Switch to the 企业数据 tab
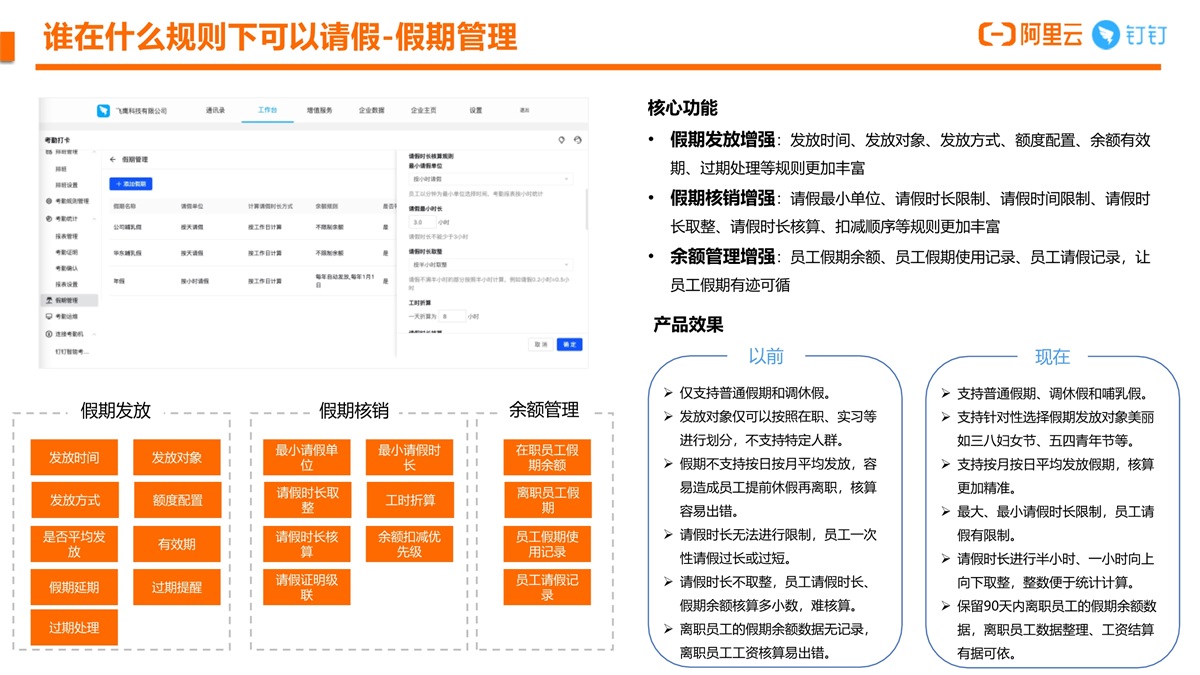 (371, 110)
